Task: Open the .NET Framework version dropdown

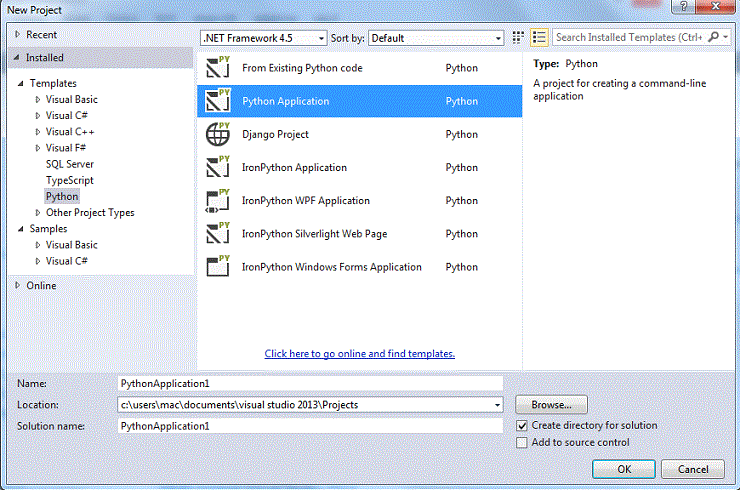Action: 264,38
